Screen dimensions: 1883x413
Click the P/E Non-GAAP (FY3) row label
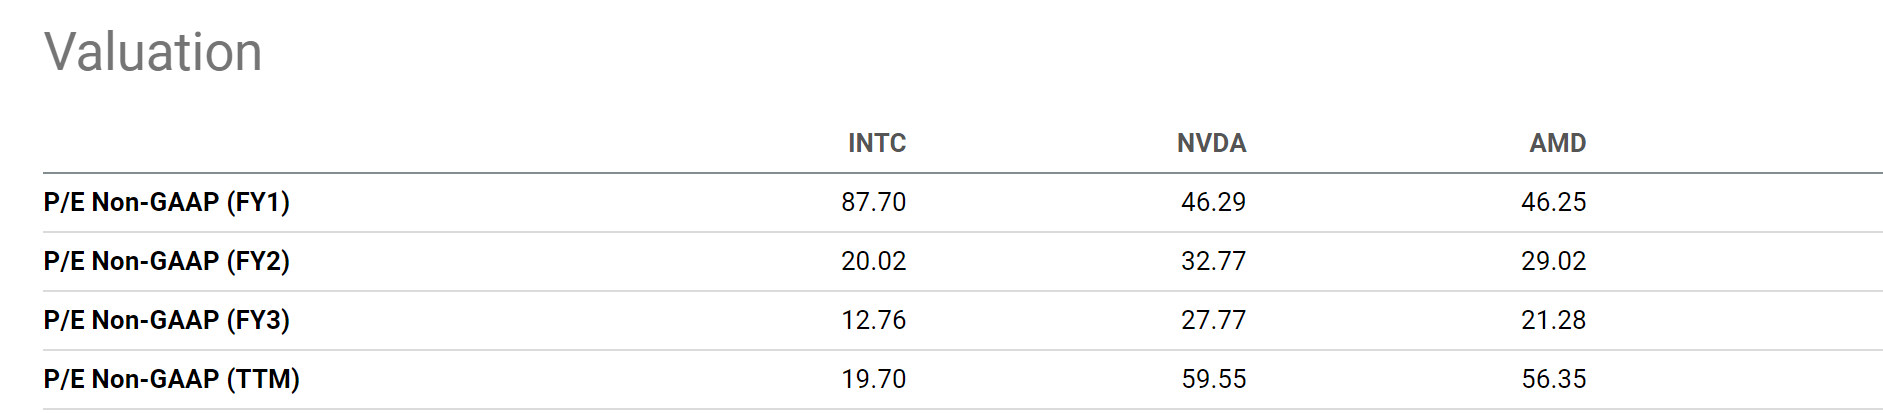pos(166,320)
